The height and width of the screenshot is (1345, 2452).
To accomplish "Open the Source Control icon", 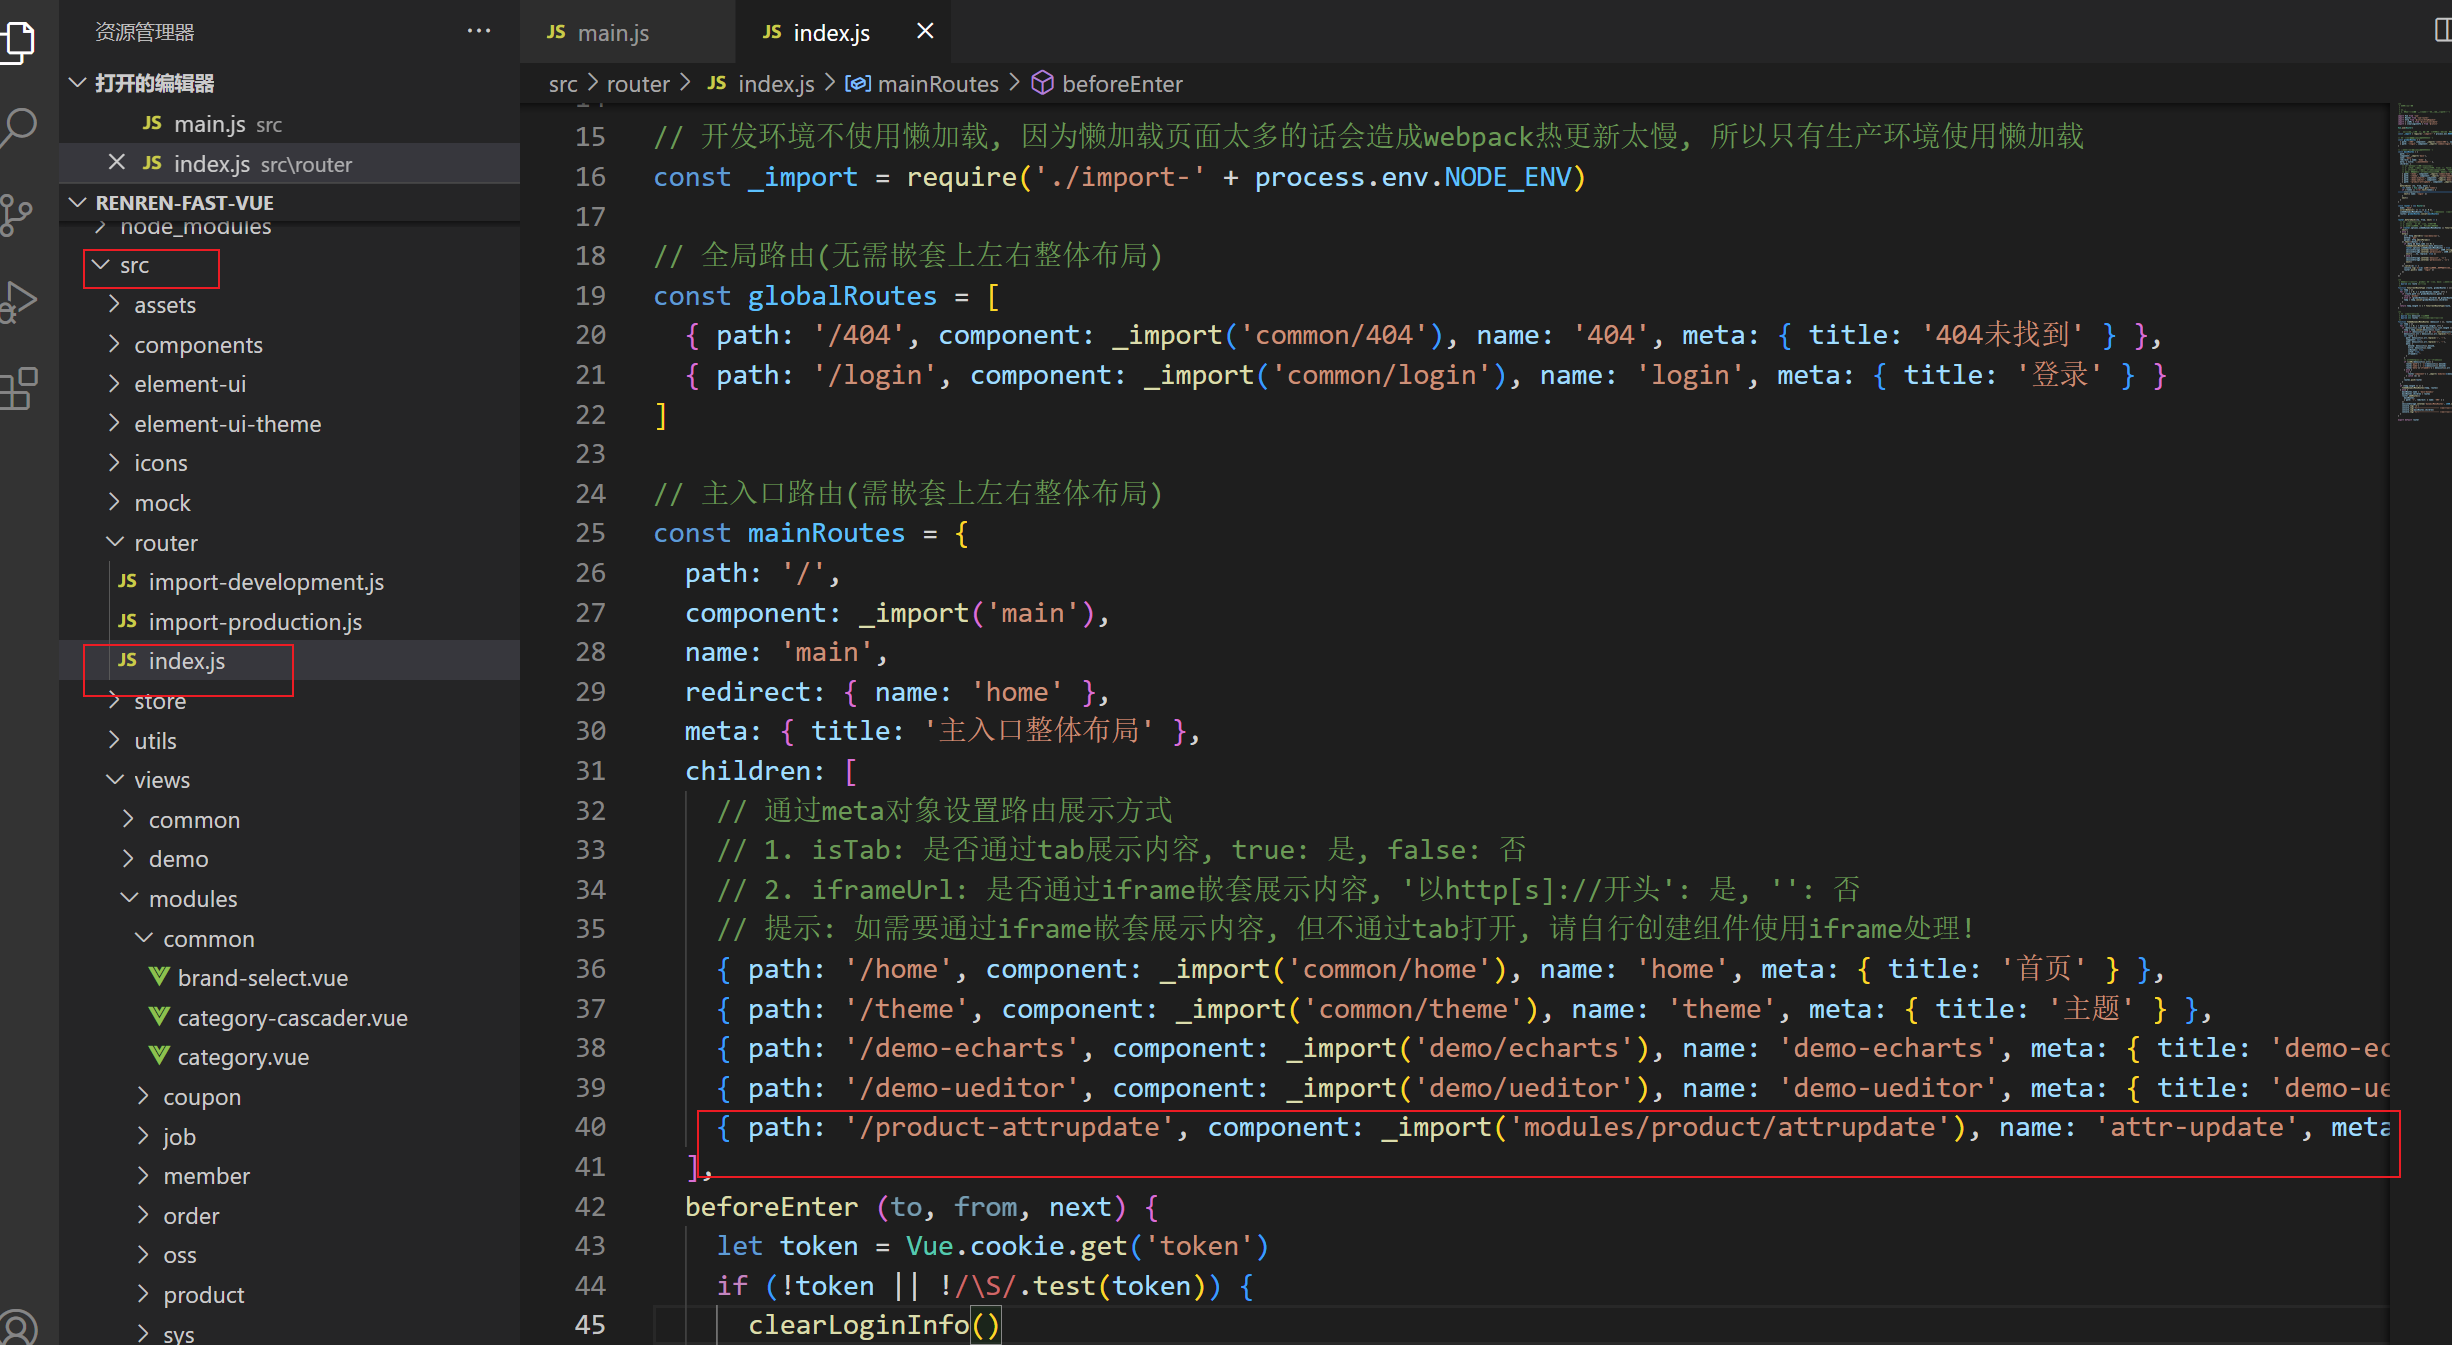I will [x=18, y=214].
